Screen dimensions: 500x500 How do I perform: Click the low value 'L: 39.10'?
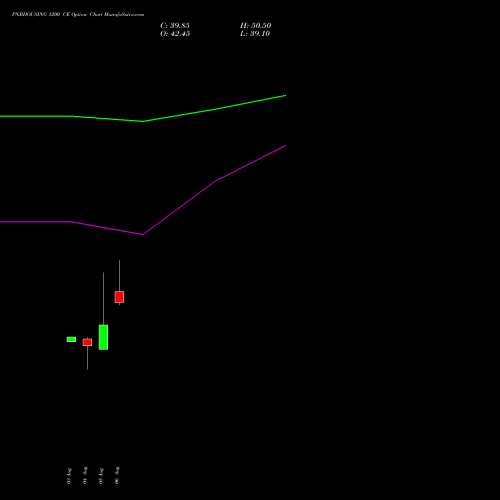point(255,34)
